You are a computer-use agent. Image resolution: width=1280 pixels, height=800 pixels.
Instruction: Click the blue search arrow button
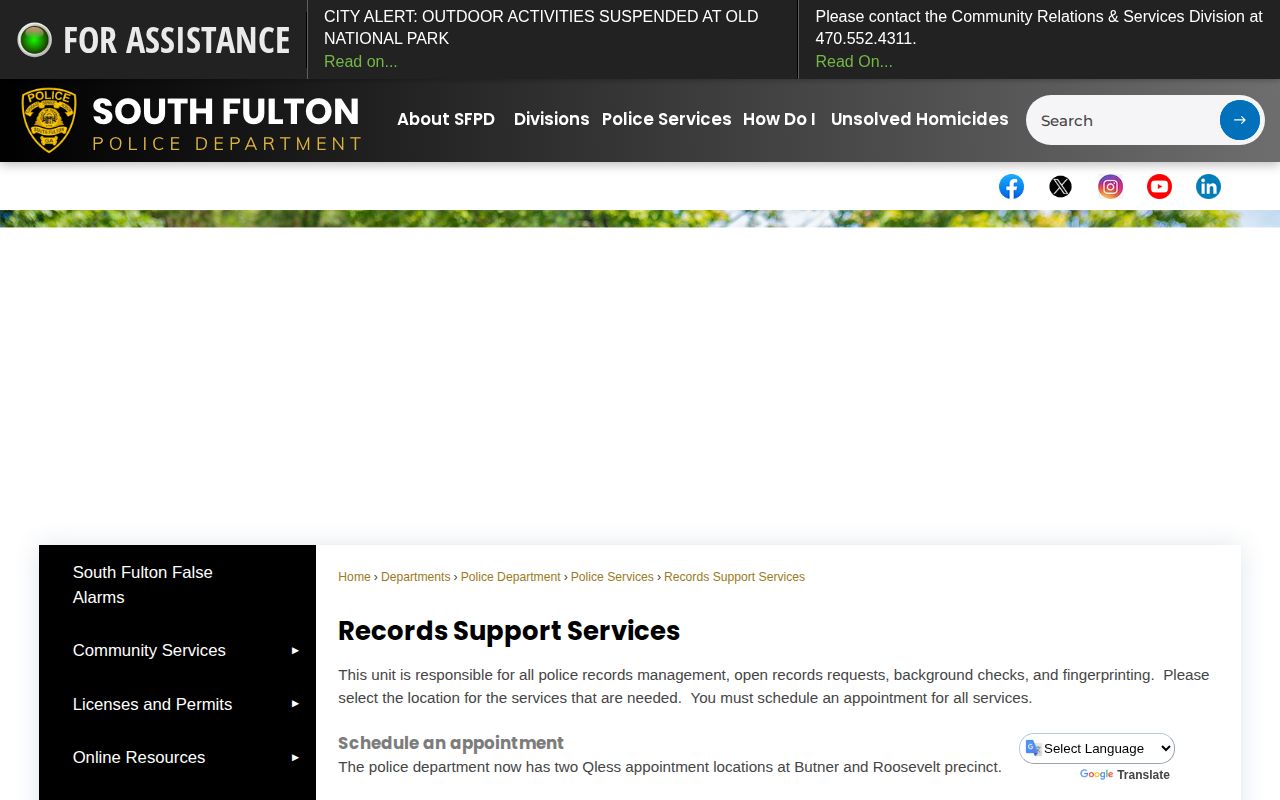coord(1239,120)
